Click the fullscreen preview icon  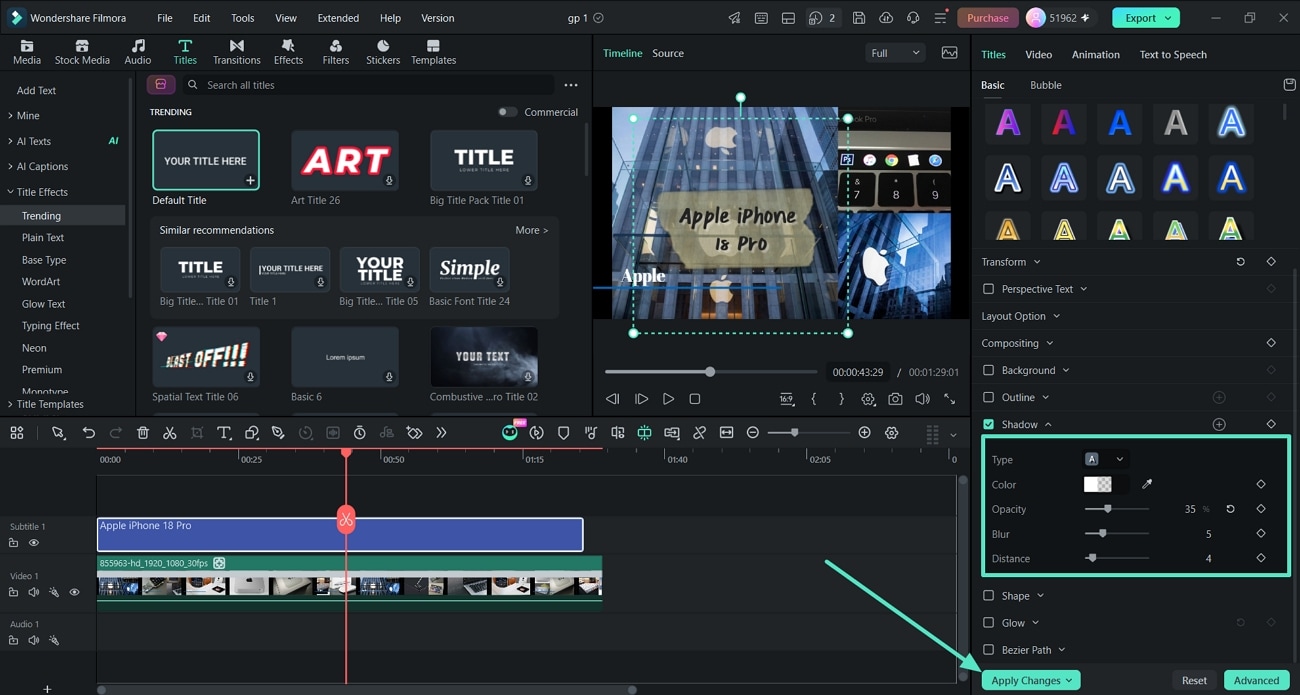click(x=949, y=399)
